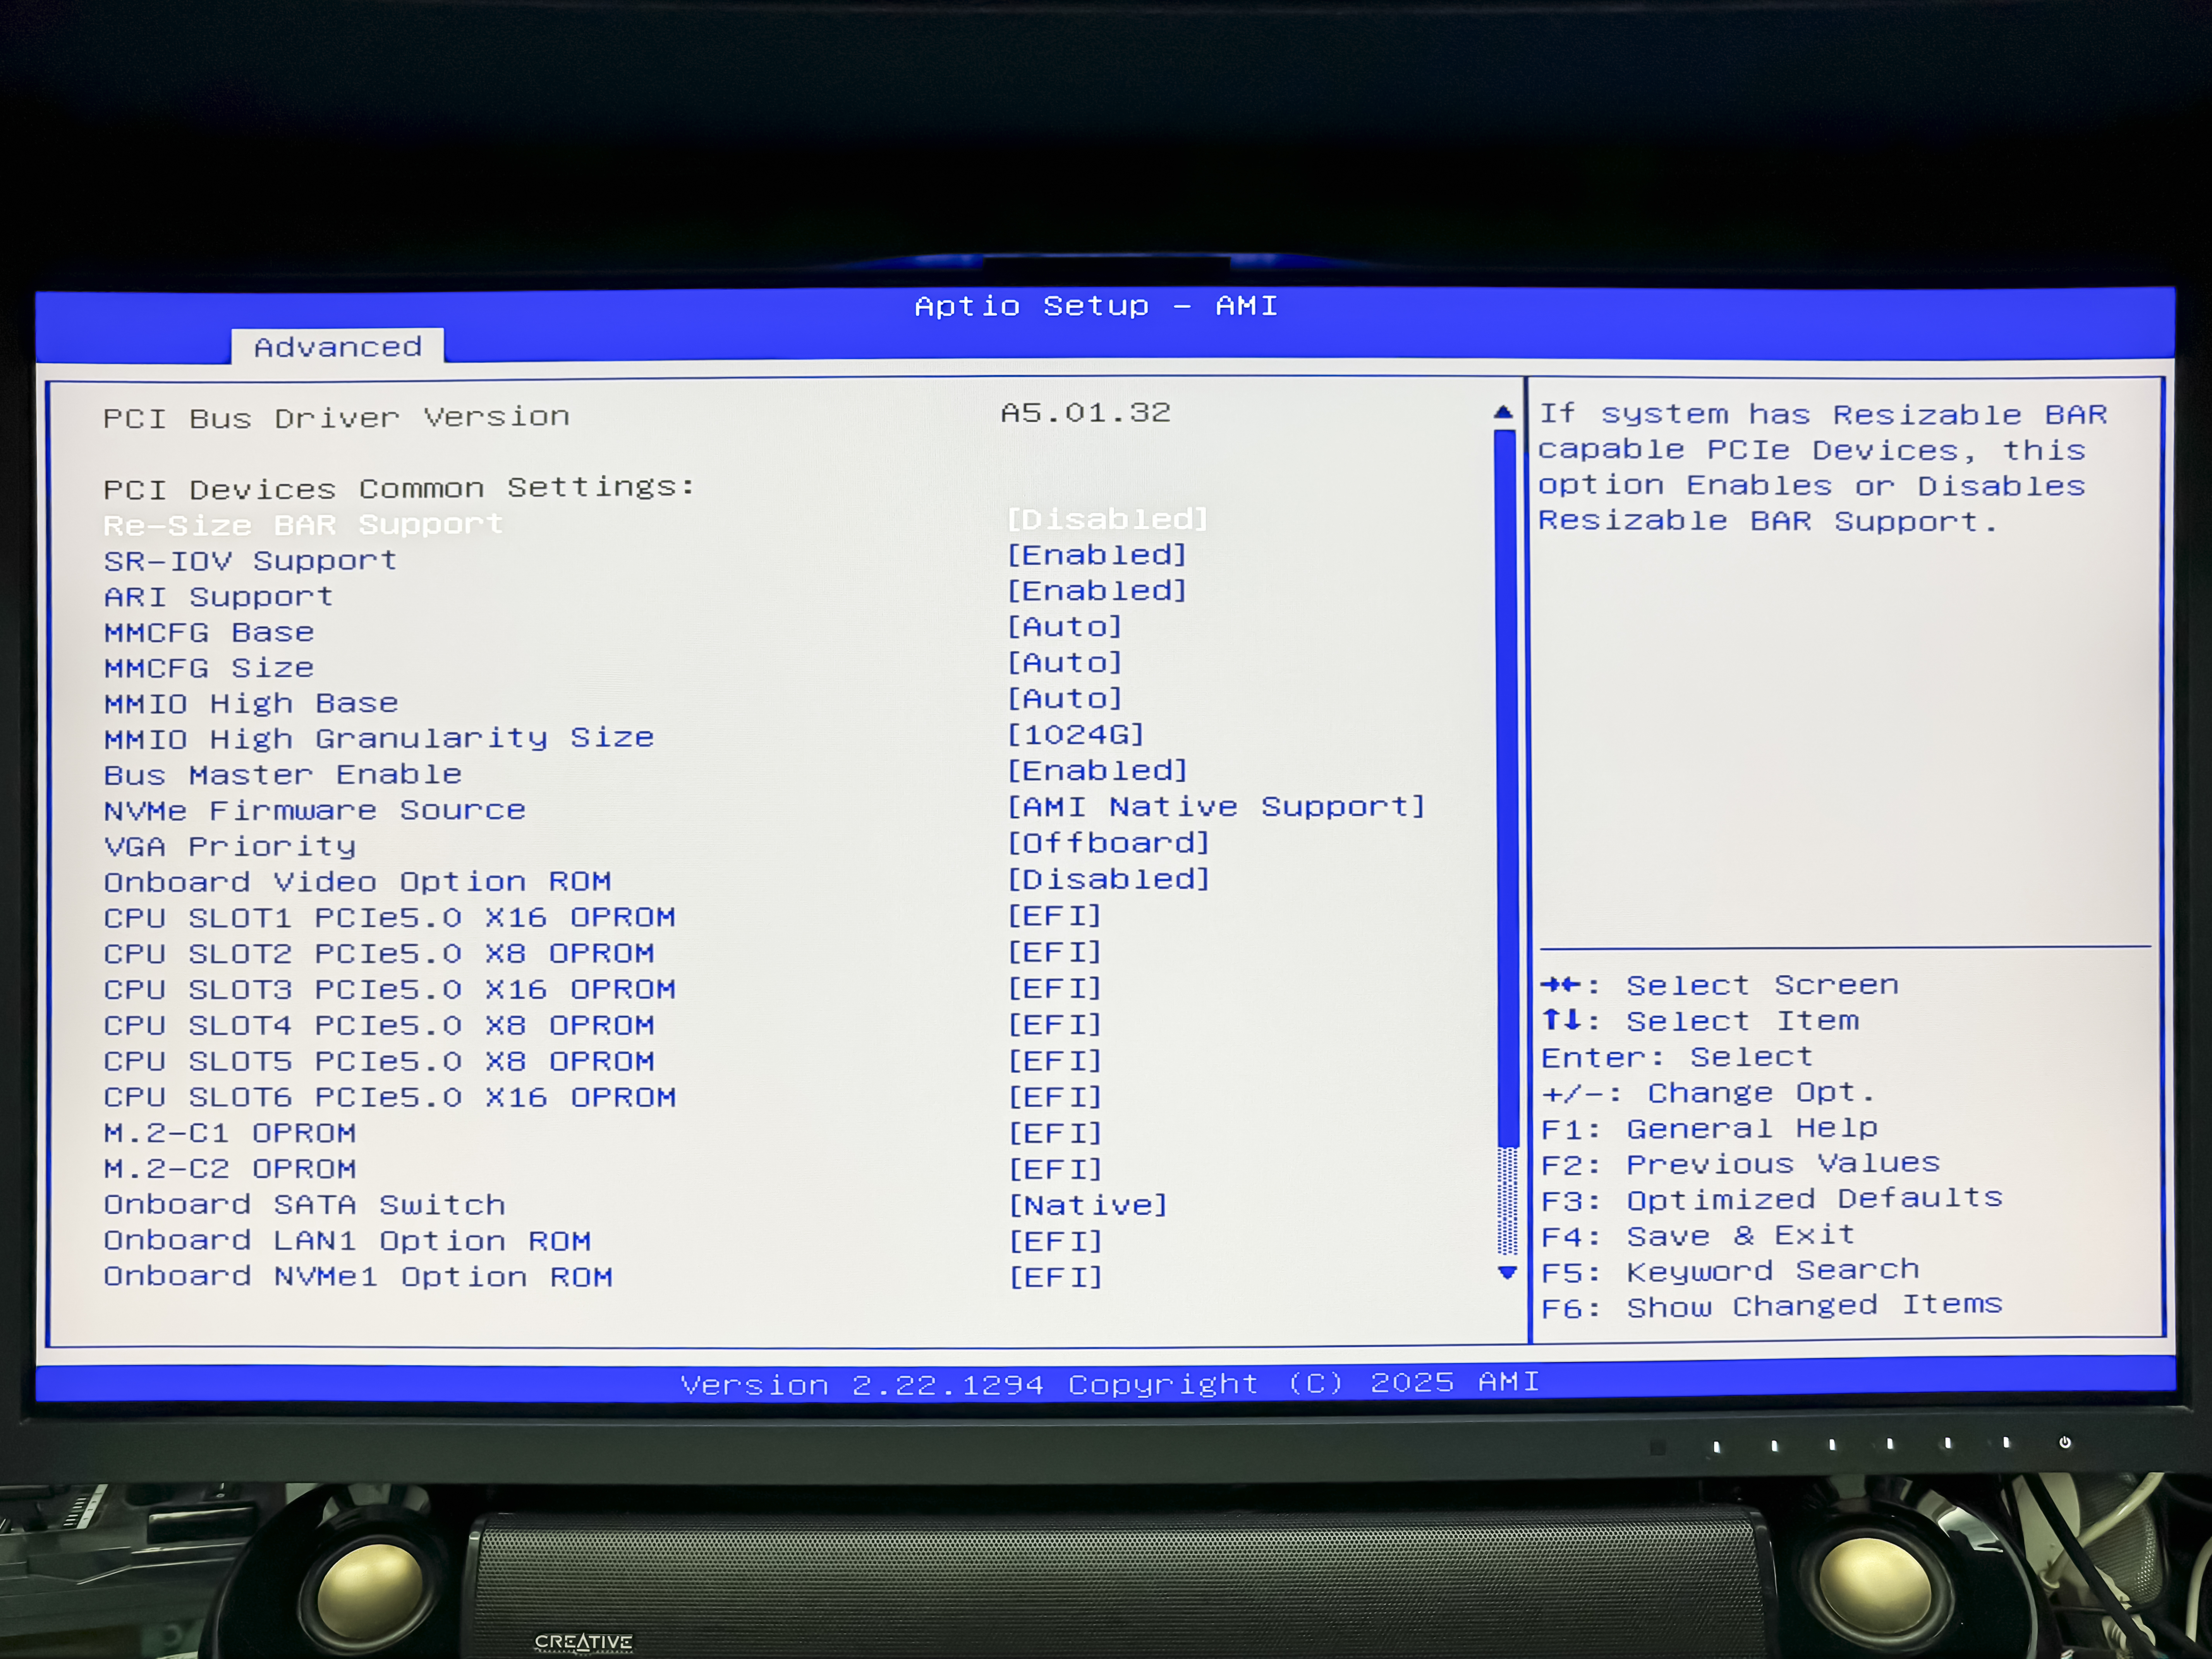
Task: Click the settings list scrollbar thumb
Action: coord(1506,788)
